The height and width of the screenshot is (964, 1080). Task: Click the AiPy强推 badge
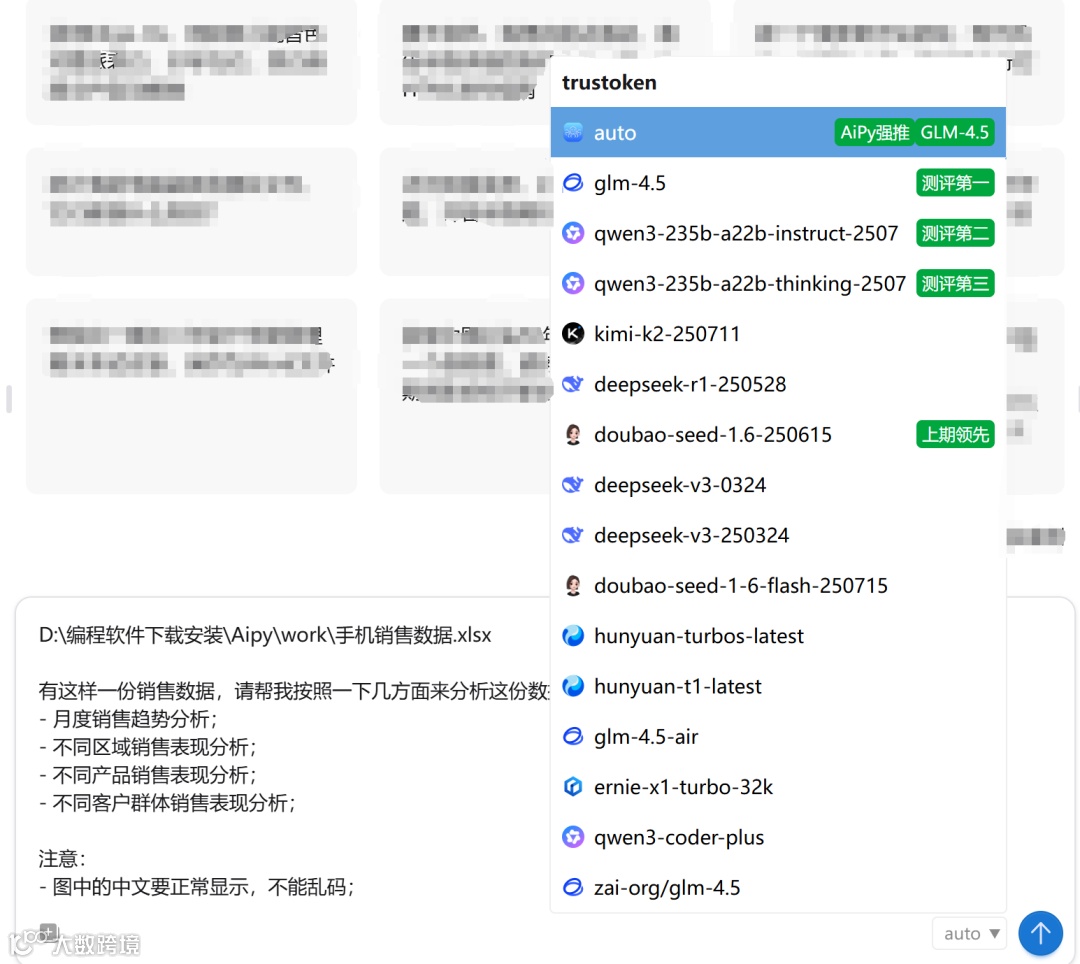coord(874,132)
